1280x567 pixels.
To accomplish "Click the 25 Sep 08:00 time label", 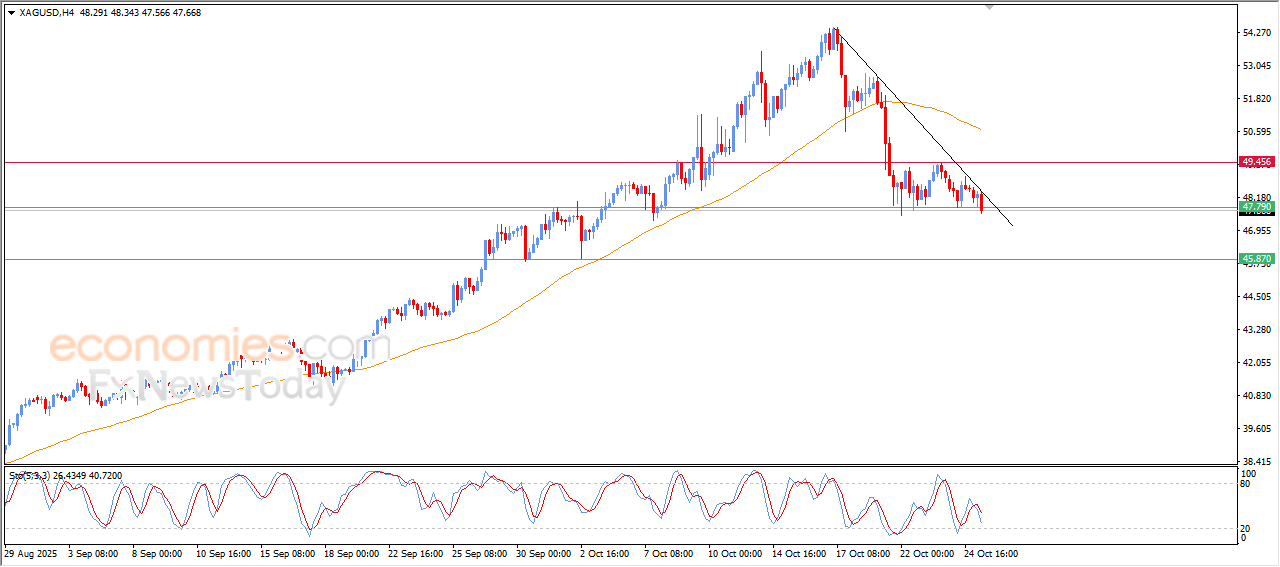I will point(480,552).
